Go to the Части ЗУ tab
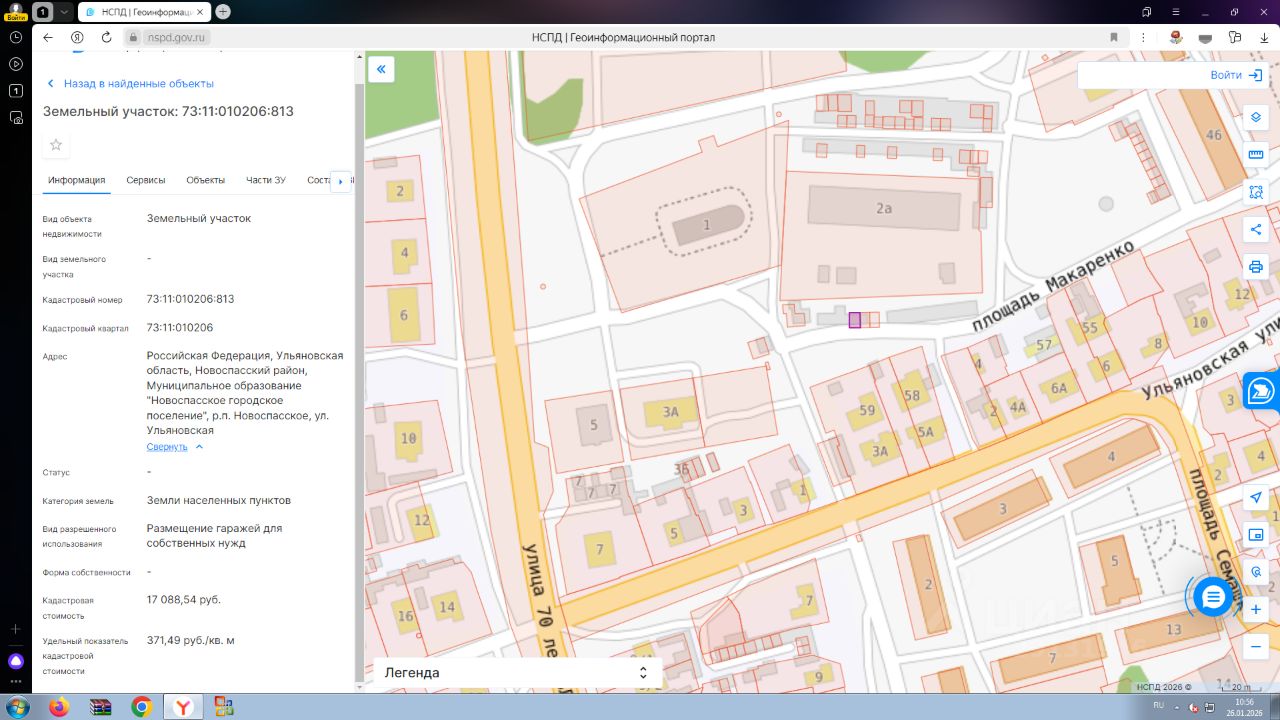The width and height of the screenshot is (1280, 720). point(266,180)
